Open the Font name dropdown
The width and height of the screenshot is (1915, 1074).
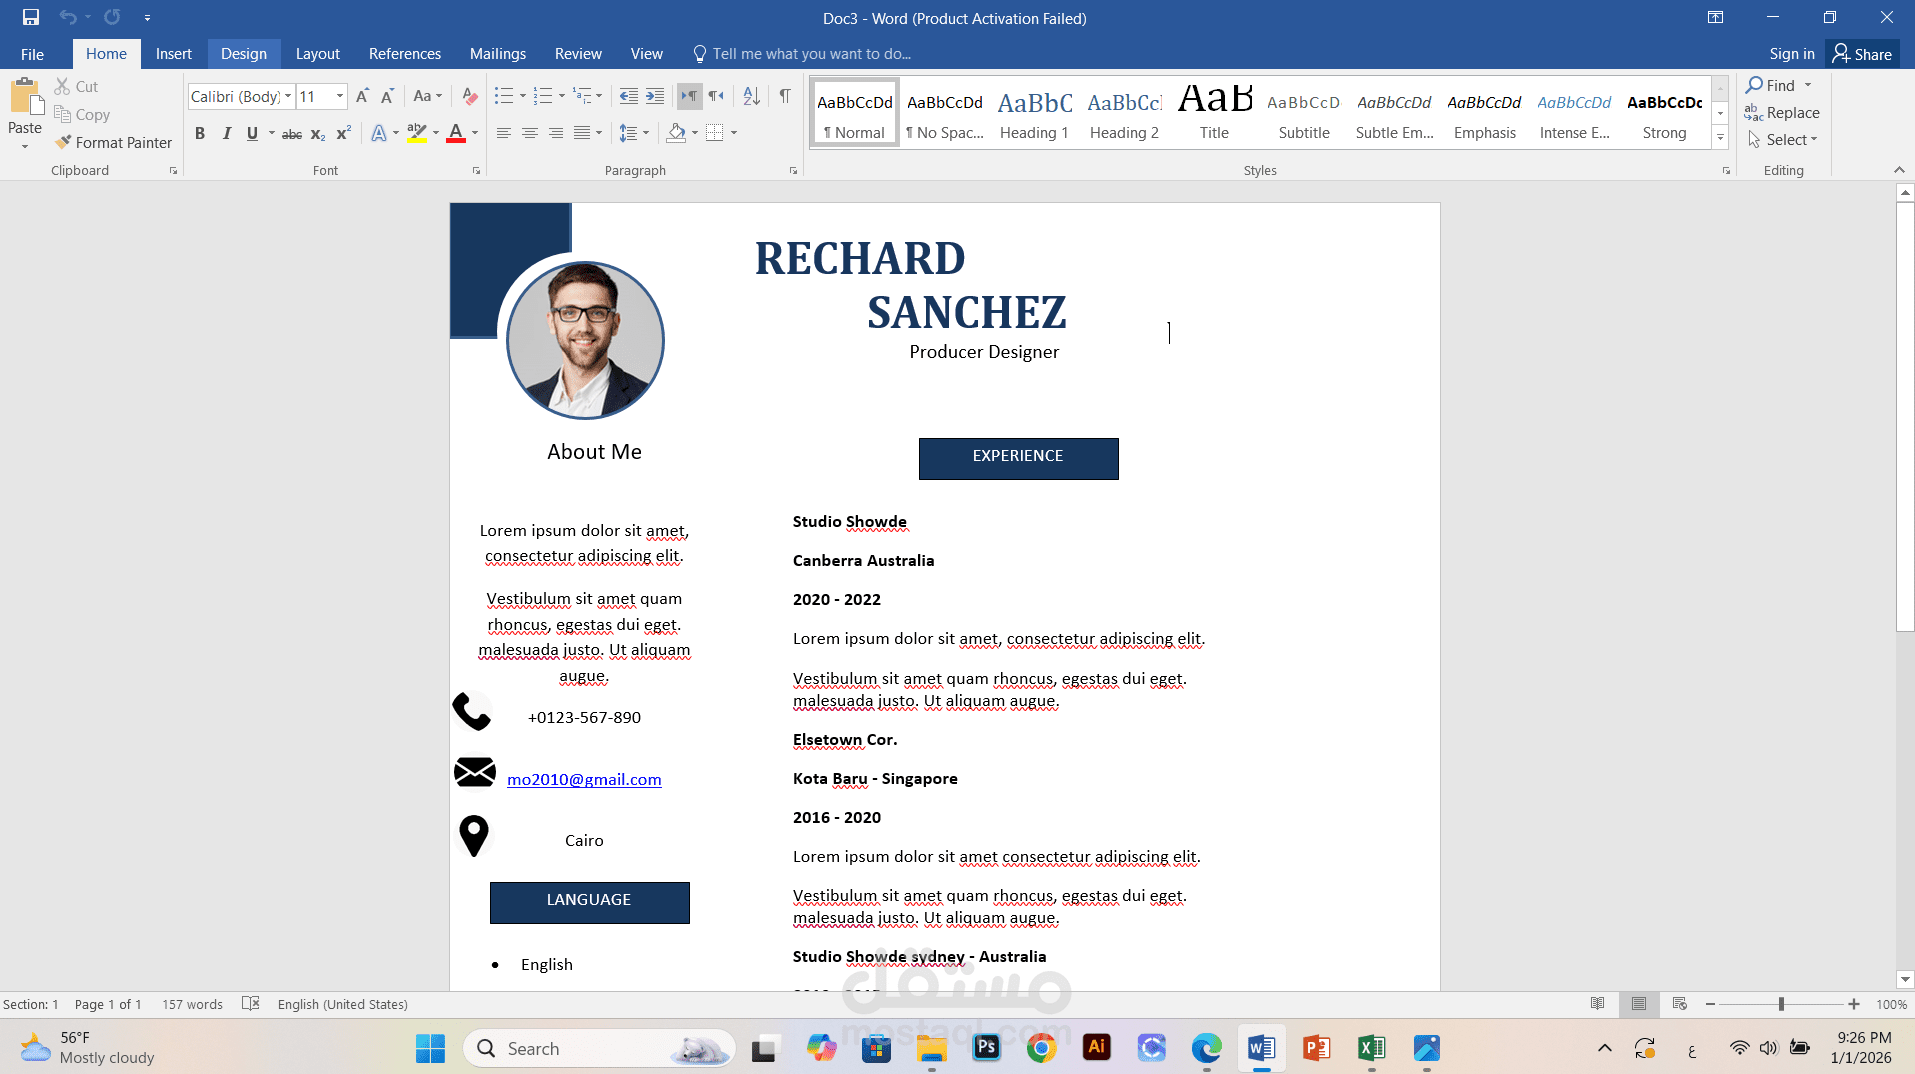288,96
